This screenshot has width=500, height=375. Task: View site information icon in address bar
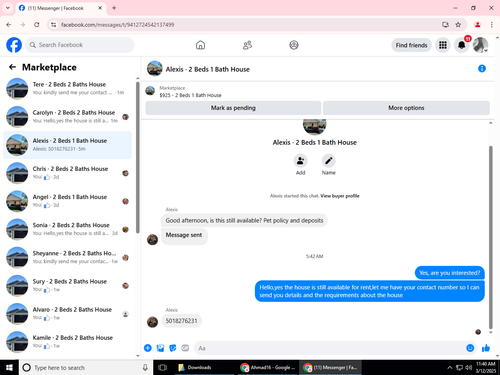coord(53,25)
